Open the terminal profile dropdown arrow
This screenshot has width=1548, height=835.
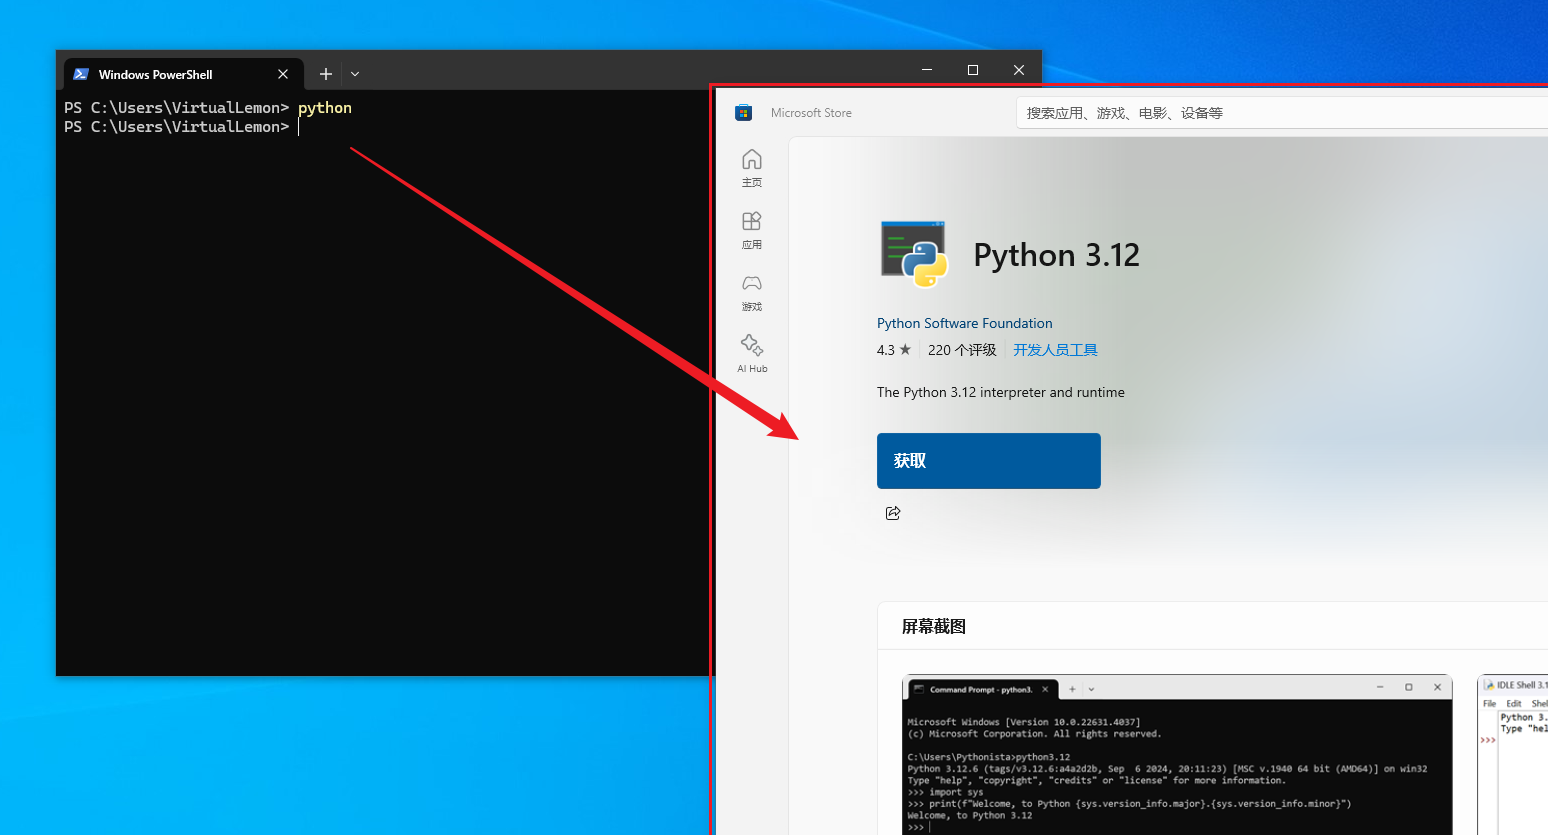click(355, 74)
